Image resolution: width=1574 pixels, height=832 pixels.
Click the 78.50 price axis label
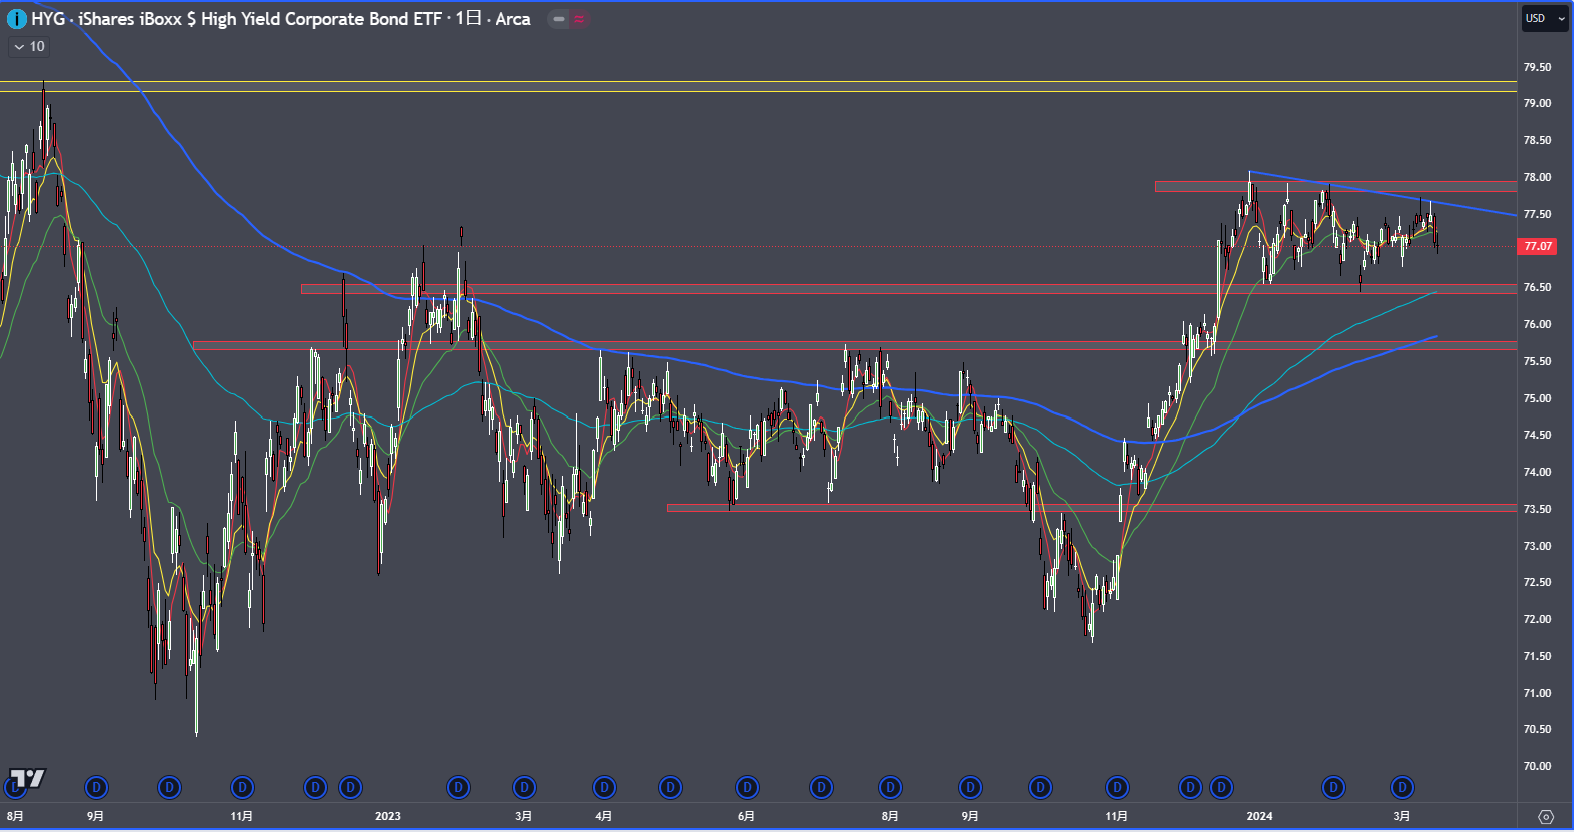point(1537,140)
